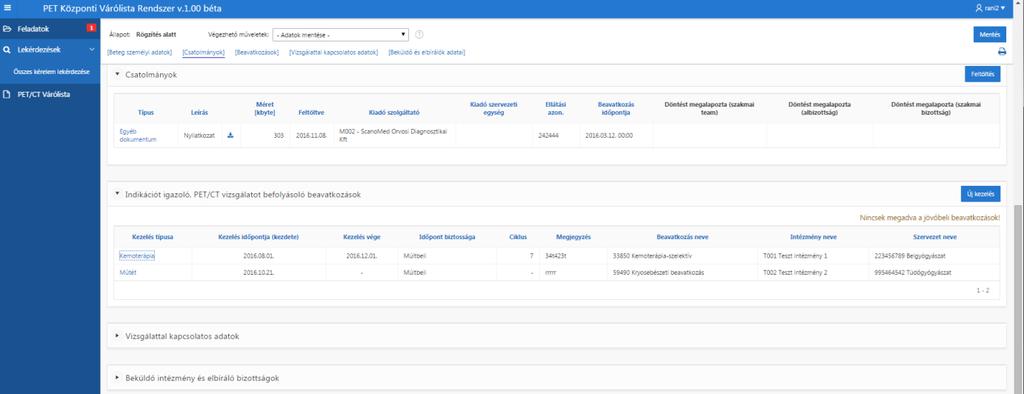The width and height of the screenshot is (1024, 394).
Task: Click the Feladatok folder icon
Action: pyautogui.click(x=7, y=29)
